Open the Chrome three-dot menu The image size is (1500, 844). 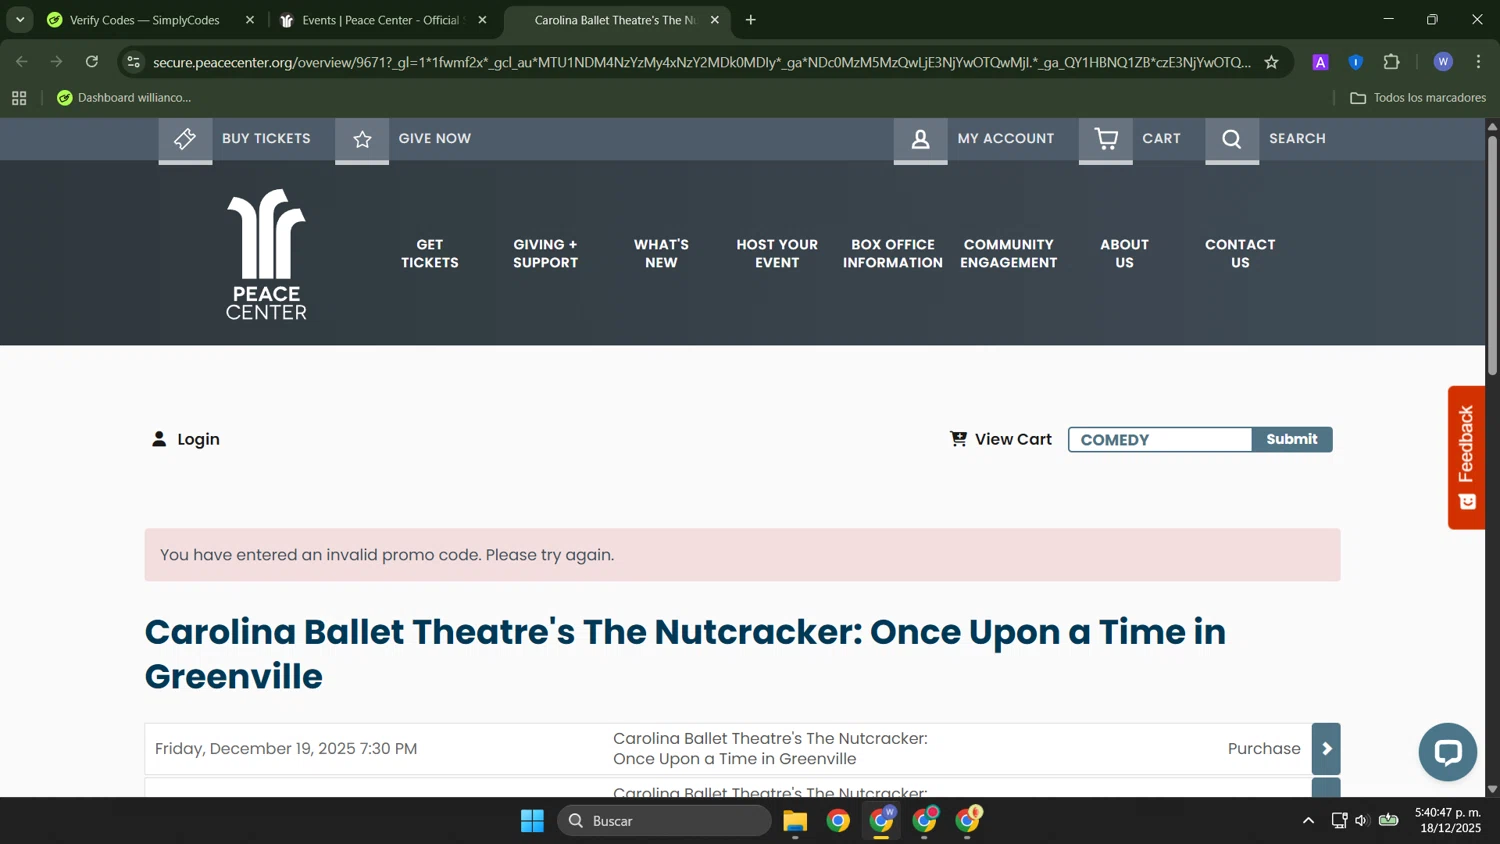click(x=1478, y=62)
